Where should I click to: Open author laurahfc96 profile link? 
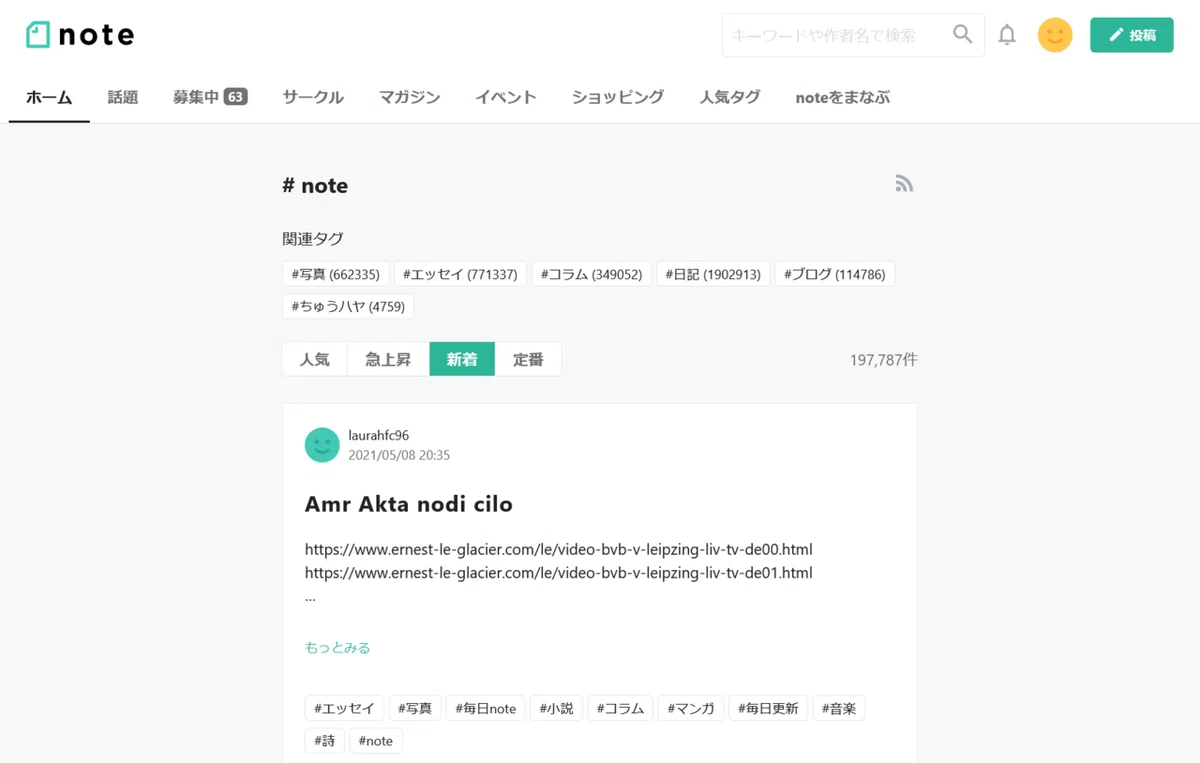(x=378, y=435)
